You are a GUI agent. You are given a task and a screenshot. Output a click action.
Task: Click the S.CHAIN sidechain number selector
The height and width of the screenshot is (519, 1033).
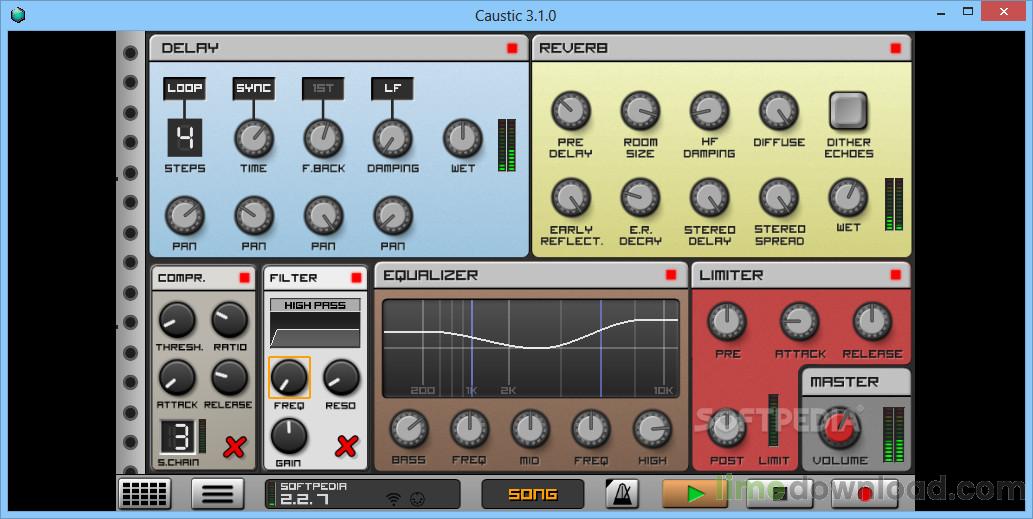pos(179,437)
